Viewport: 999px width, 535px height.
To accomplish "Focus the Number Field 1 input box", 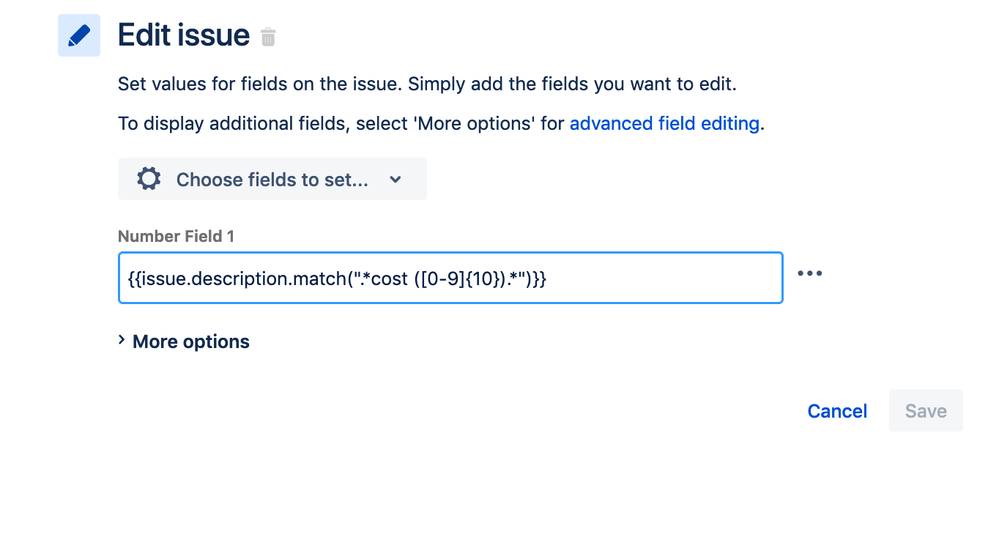I will pos(450,278).
